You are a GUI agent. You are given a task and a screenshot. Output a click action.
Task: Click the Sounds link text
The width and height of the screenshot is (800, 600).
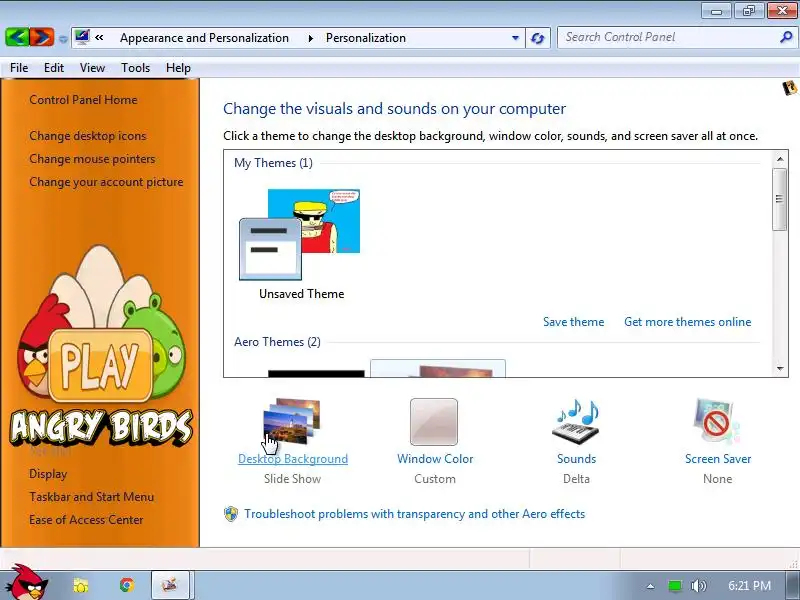click(x=577, y=459)
